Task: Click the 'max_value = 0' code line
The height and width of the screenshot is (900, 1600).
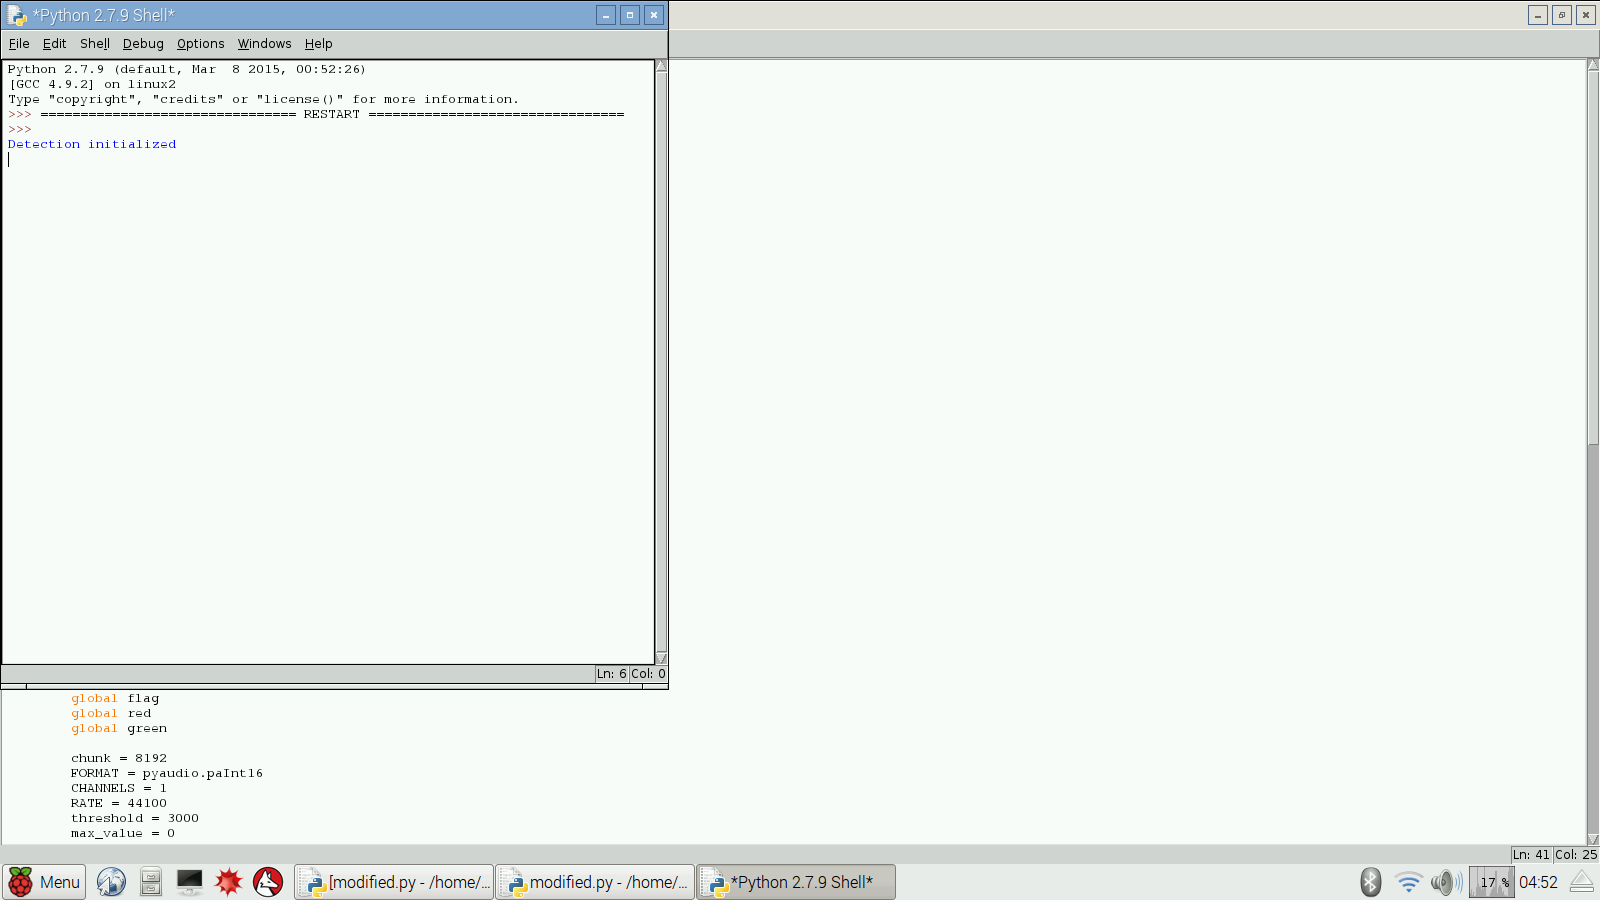Action: coord(123,833)
